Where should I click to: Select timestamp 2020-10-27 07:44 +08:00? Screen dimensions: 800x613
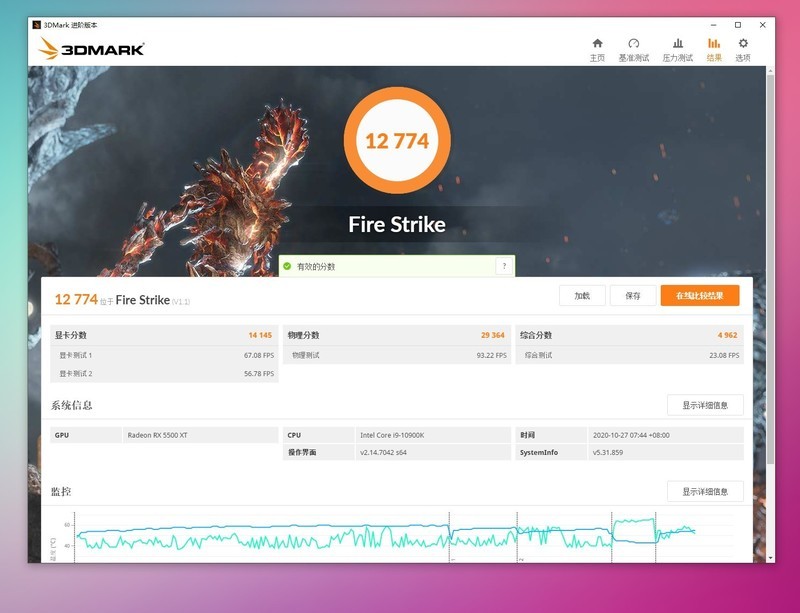tap(631, 435)
